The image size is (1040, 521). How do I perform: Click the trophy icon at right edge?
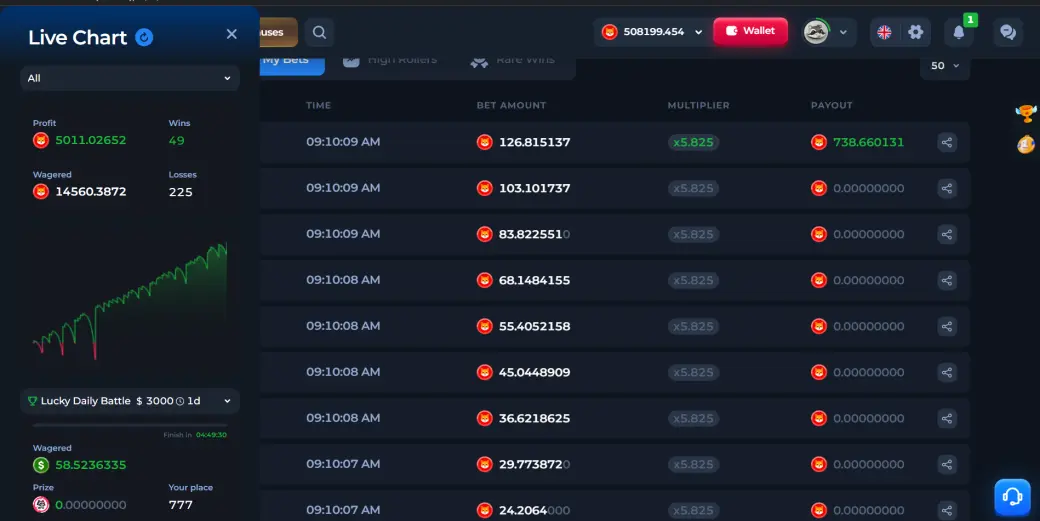pyautogui.click(x=1026, y=113)
